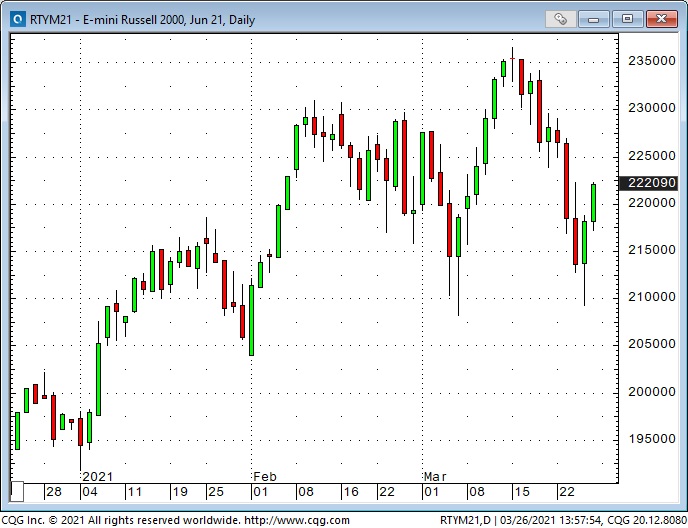The width and height of the screenshot is (688, 528).
Task: Click the 215000 price axis label
Action: (652, 250)
